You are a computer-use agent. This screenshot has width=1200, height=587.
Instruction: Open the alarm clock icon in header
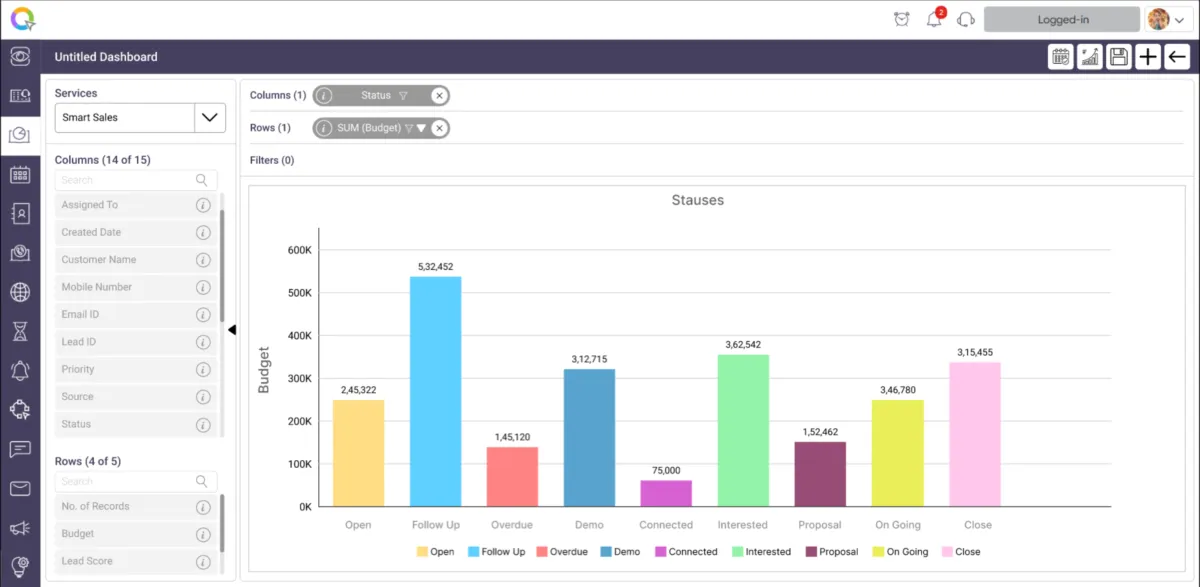click(902, 19)
